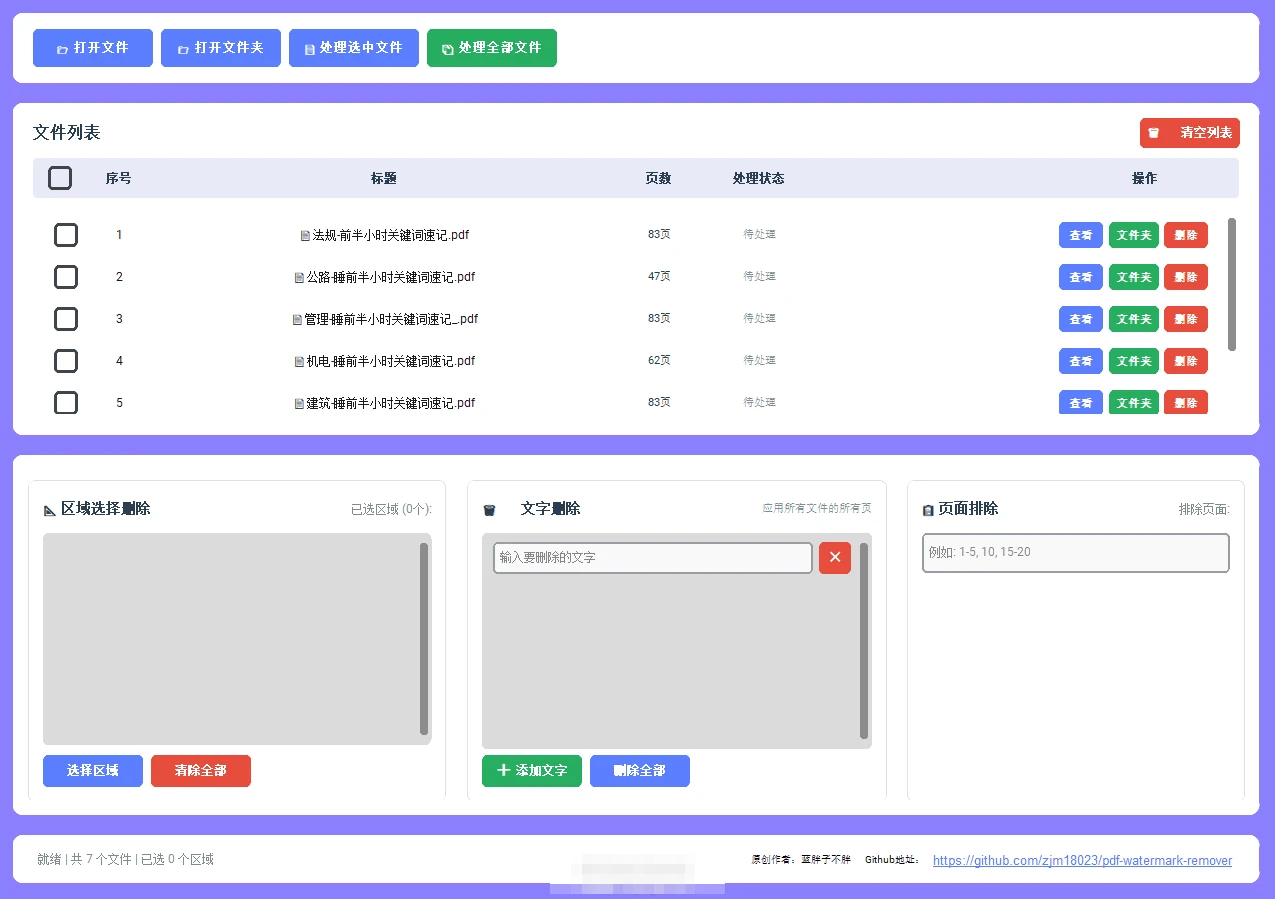Click the pen icon beside 区域选择删除 title
Screen dimensions: 1275x899
(49, 508)
